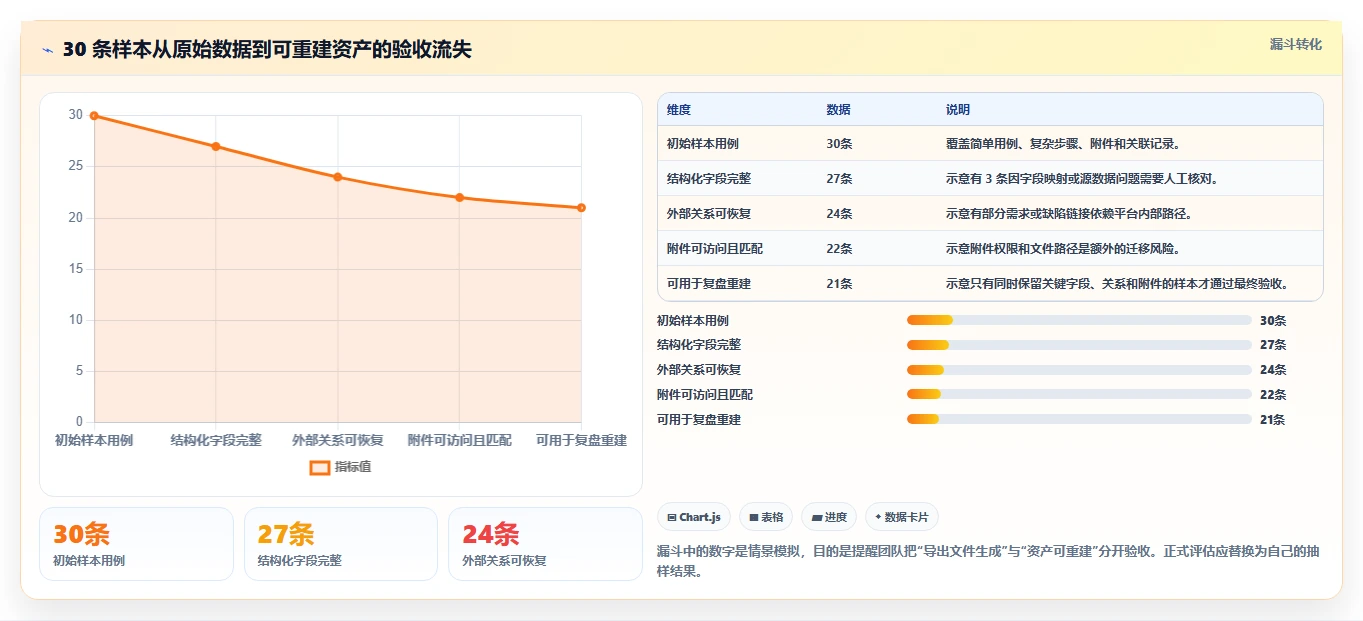
Task: Click the 初始样本用例 table cell
Action: pyautogui.click(x=737, y=143)
